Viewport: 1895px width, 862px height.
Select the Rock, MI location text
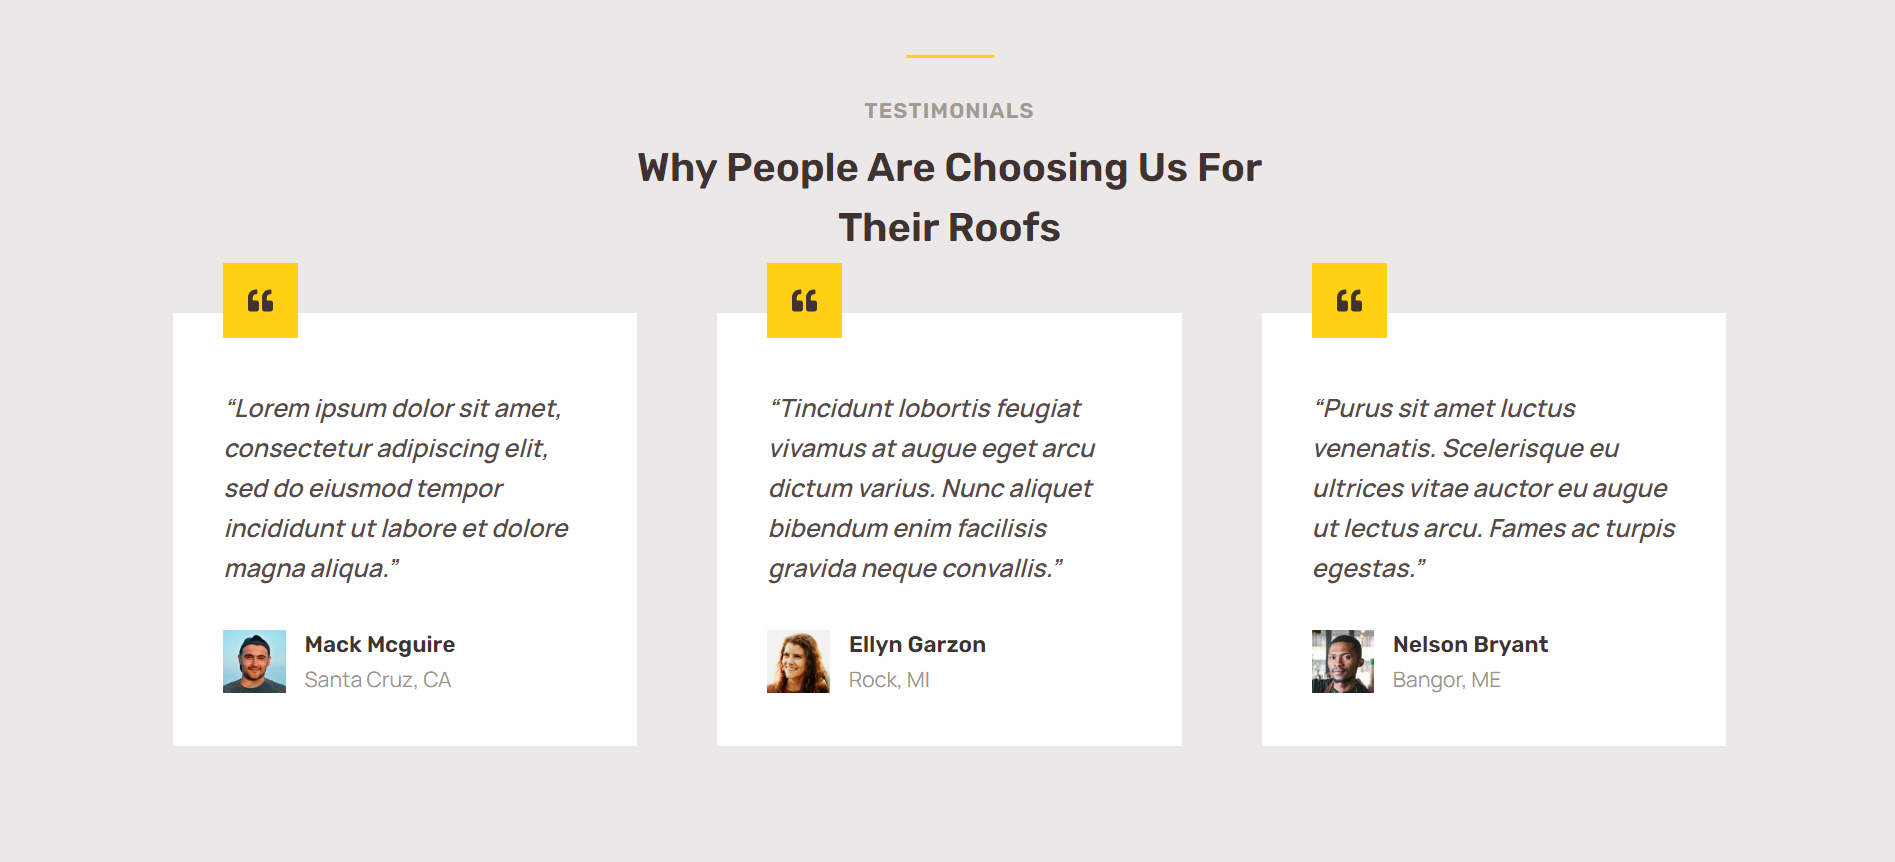[889, 680]
